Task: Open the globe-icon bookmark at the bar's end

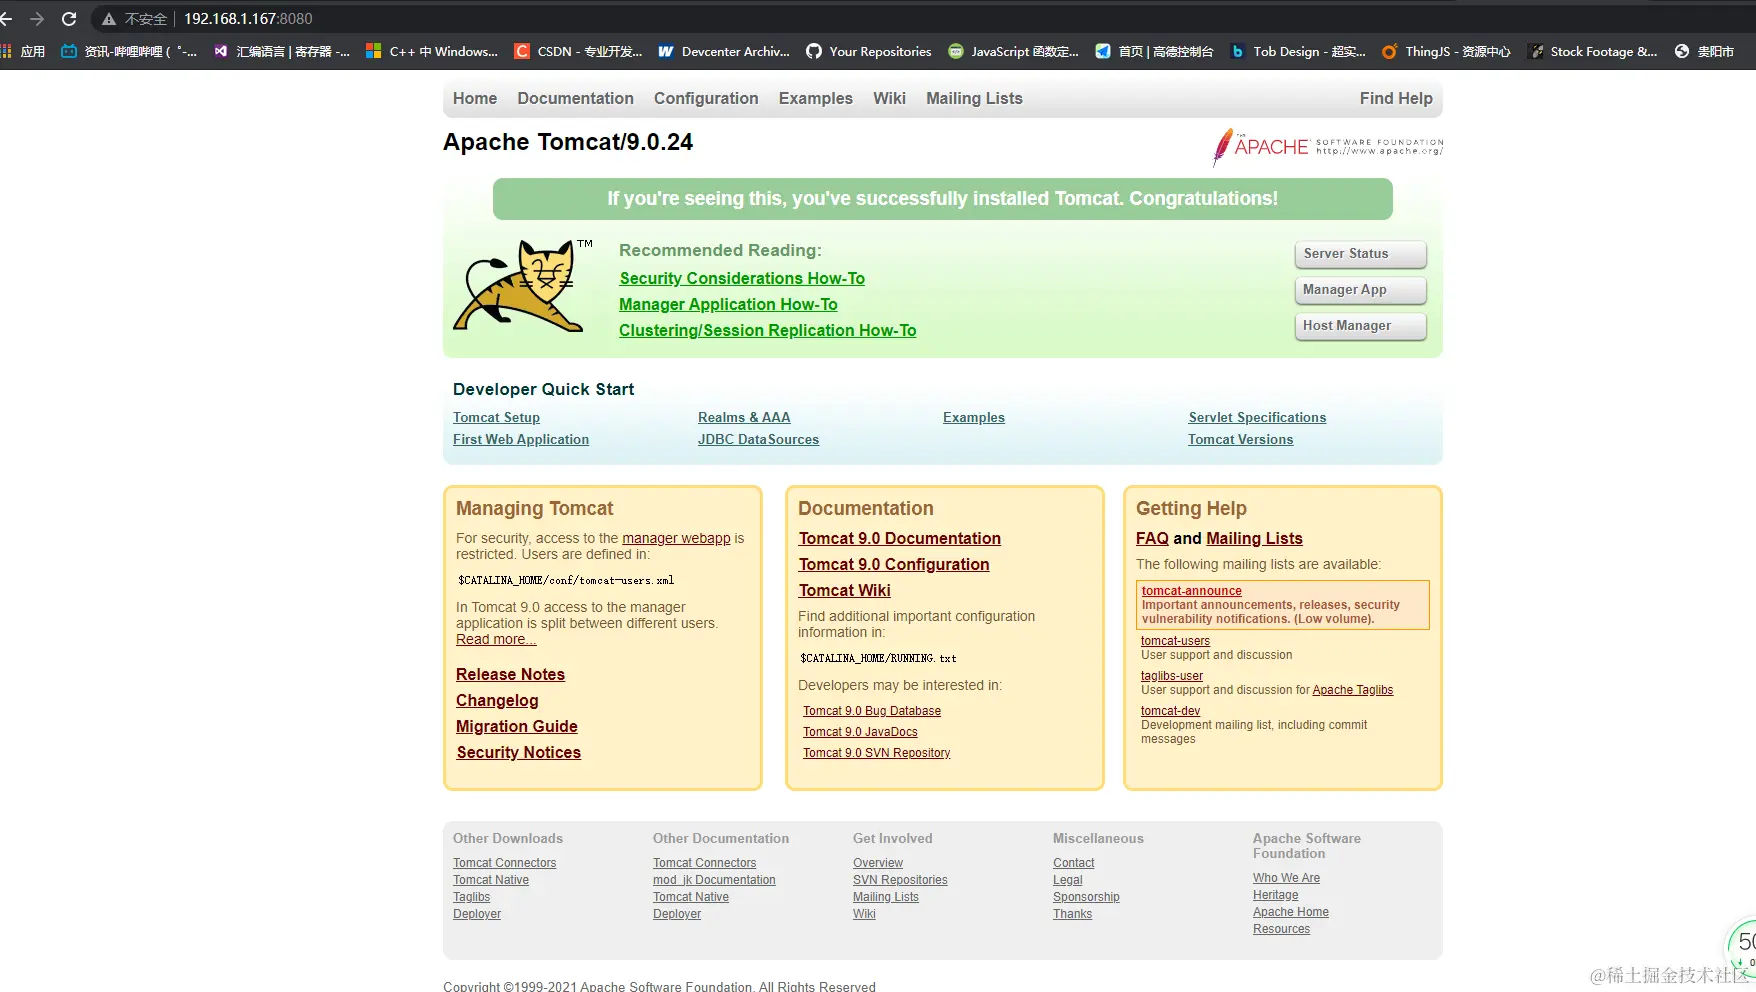Action: coord(1704,51)
